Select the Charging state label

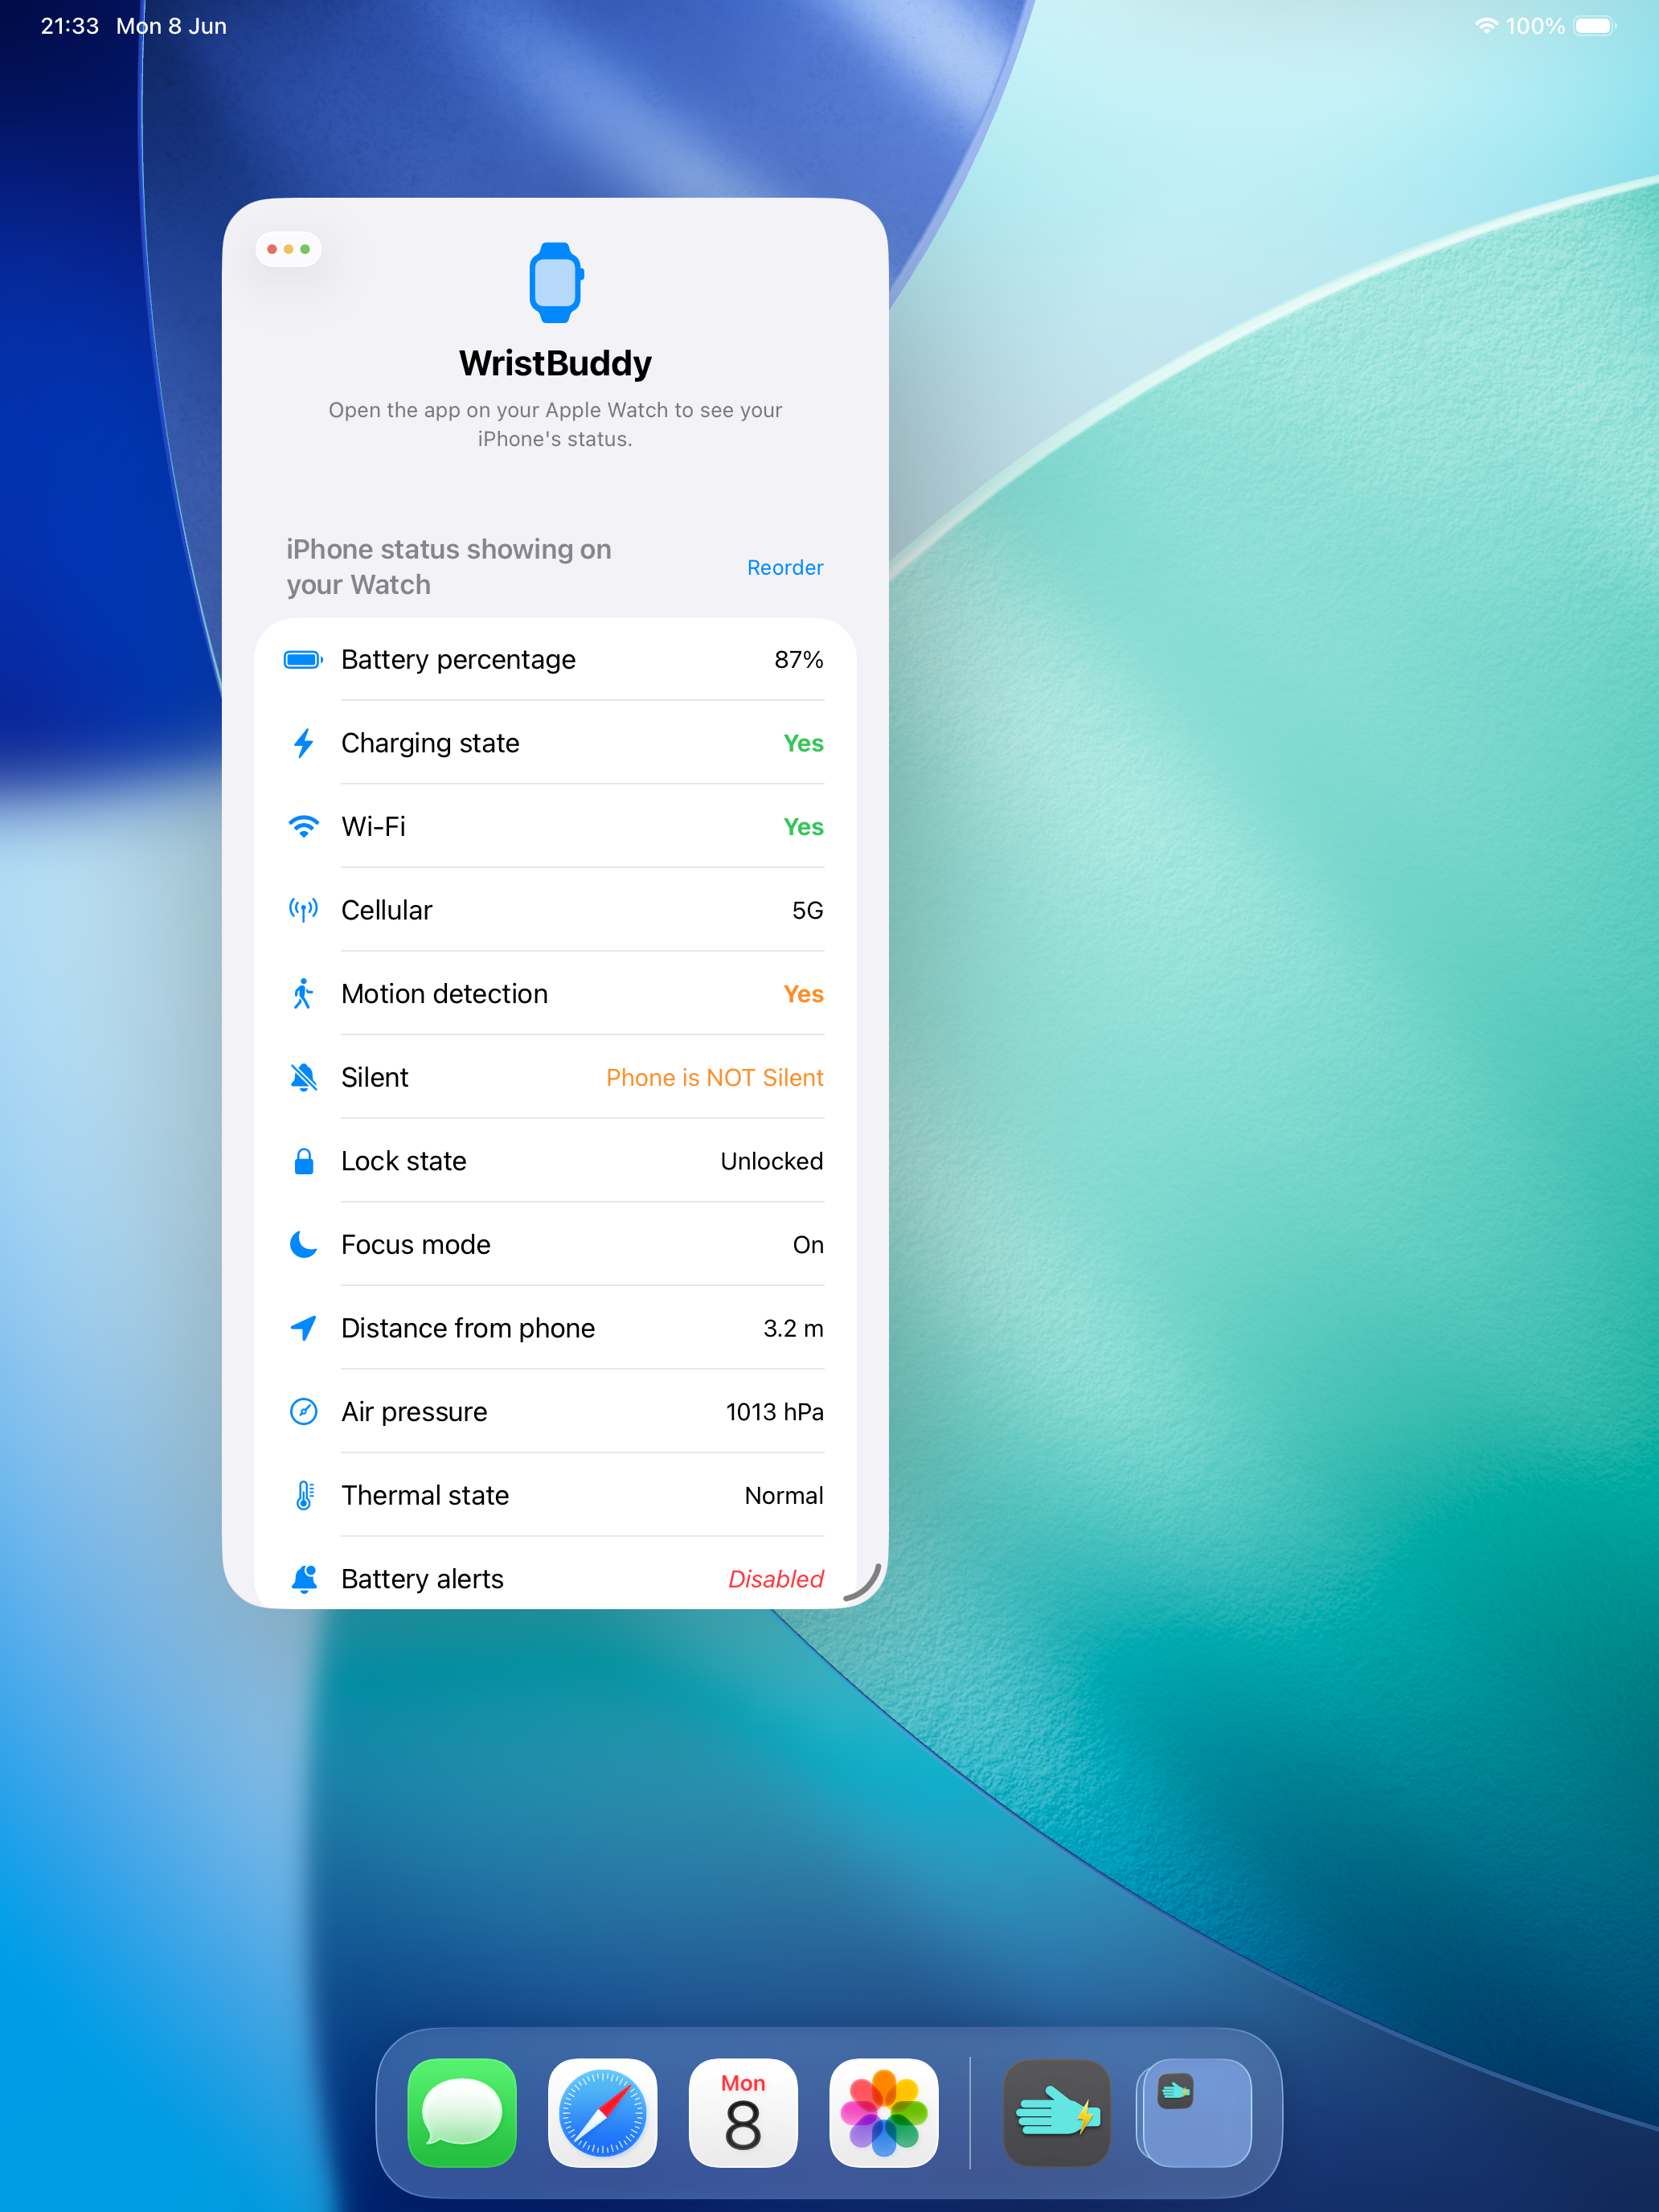click(430, 743)
